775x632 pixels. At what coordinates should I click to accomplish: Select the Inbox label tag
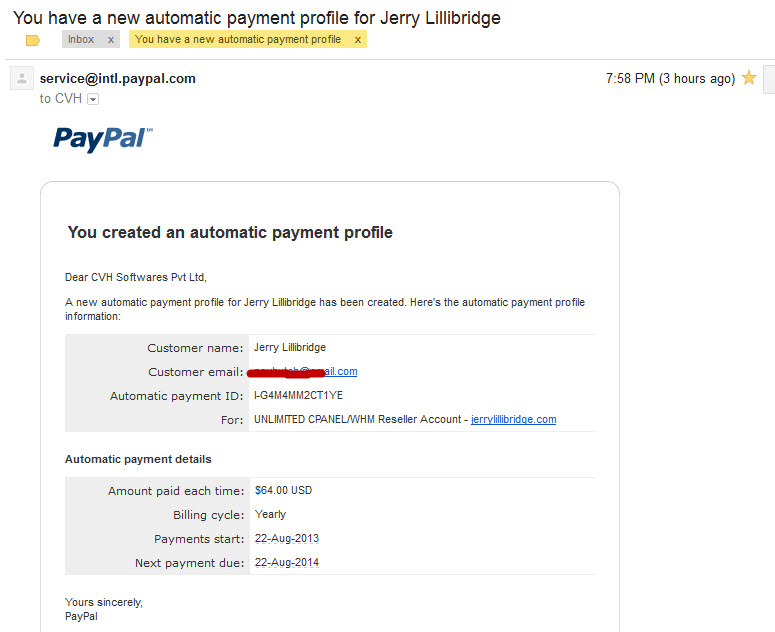(81, 40)
